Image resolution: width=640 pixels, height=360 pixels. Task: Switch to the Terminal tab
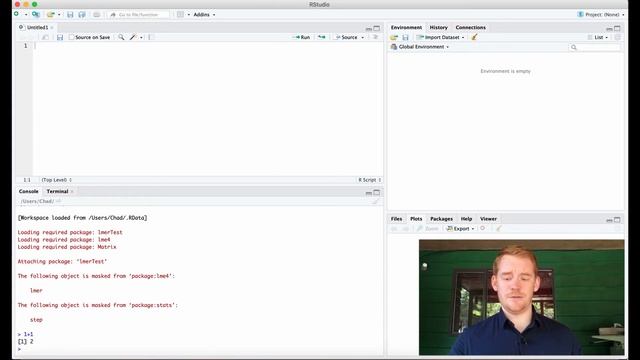point(57,191)
